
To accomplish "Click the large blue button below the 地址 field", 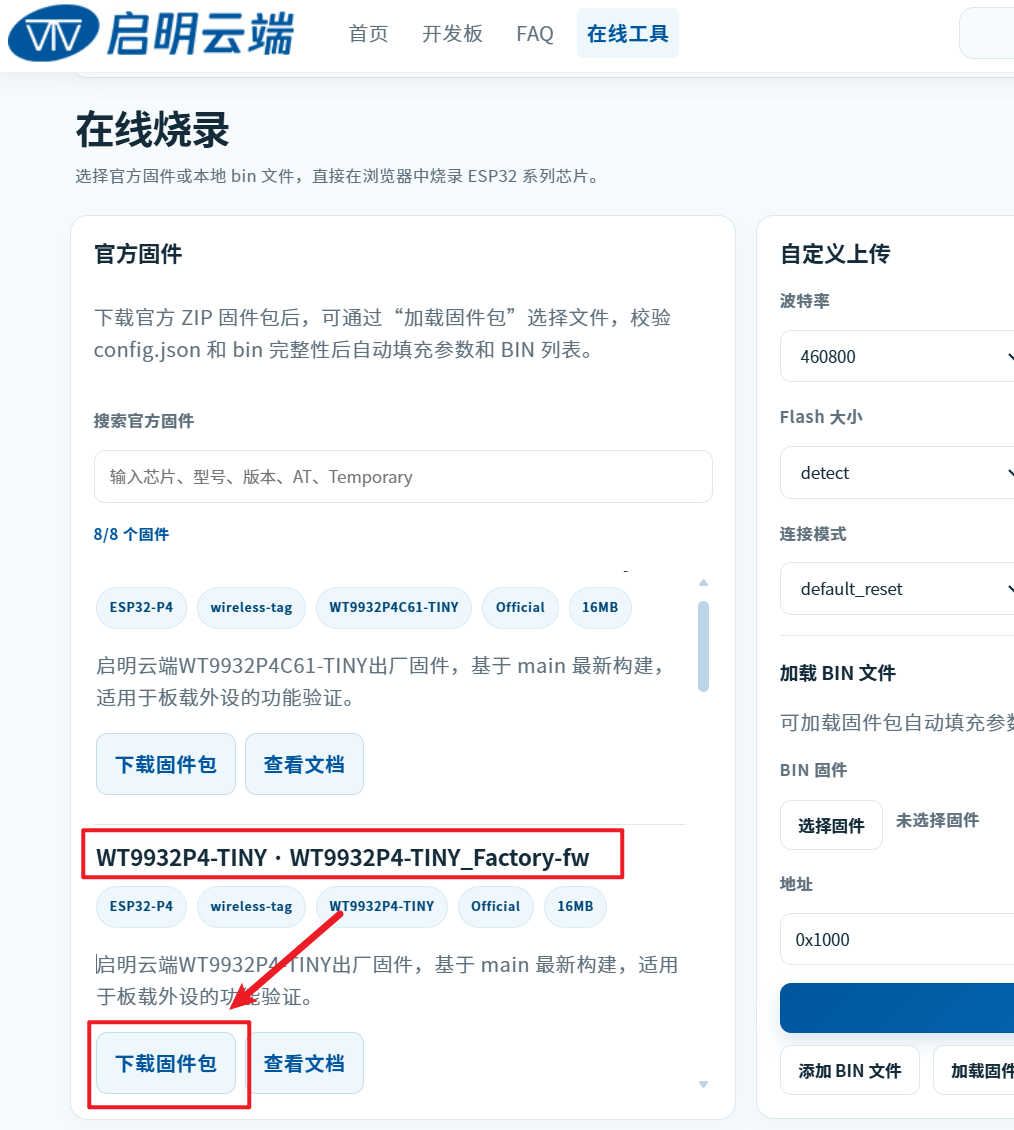I will point(897,1007).
